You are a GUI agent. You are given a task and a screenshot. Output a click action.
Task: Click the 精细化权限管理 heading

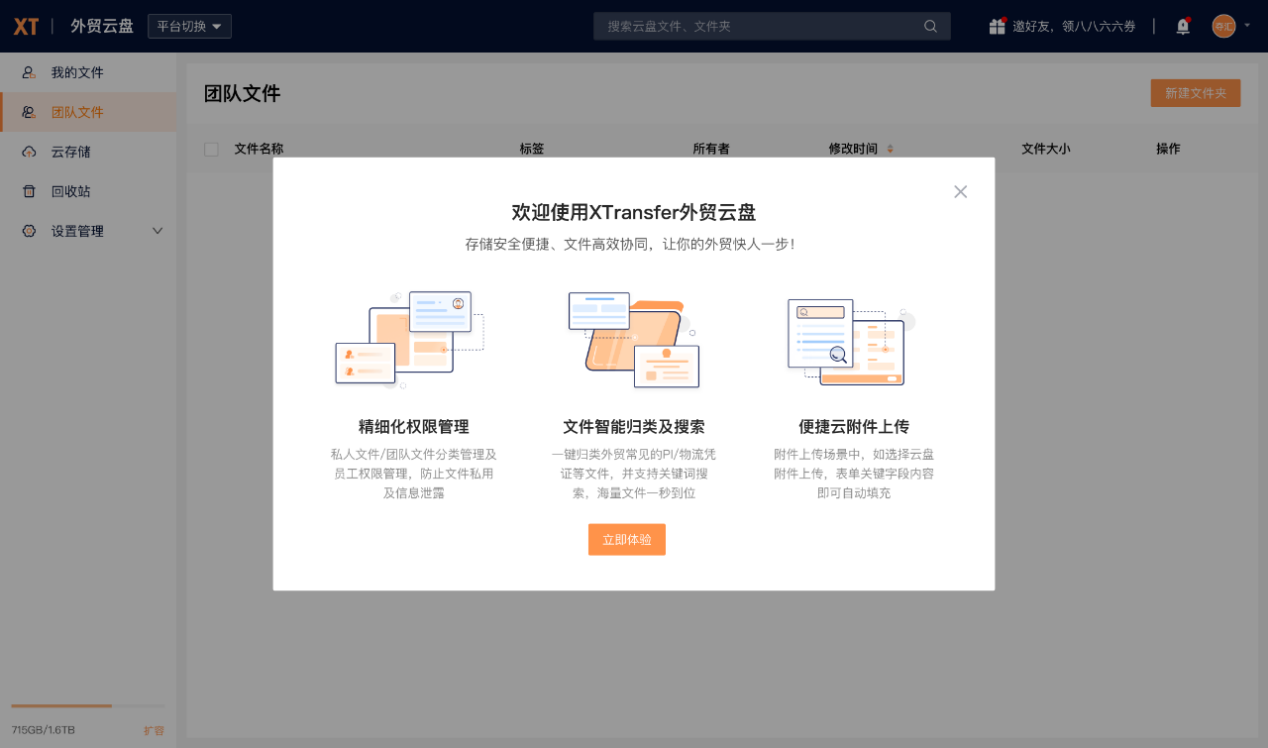414,427
